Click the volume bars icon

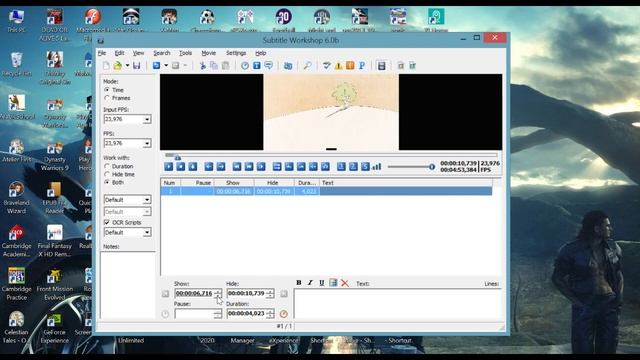tap(377, 167)
